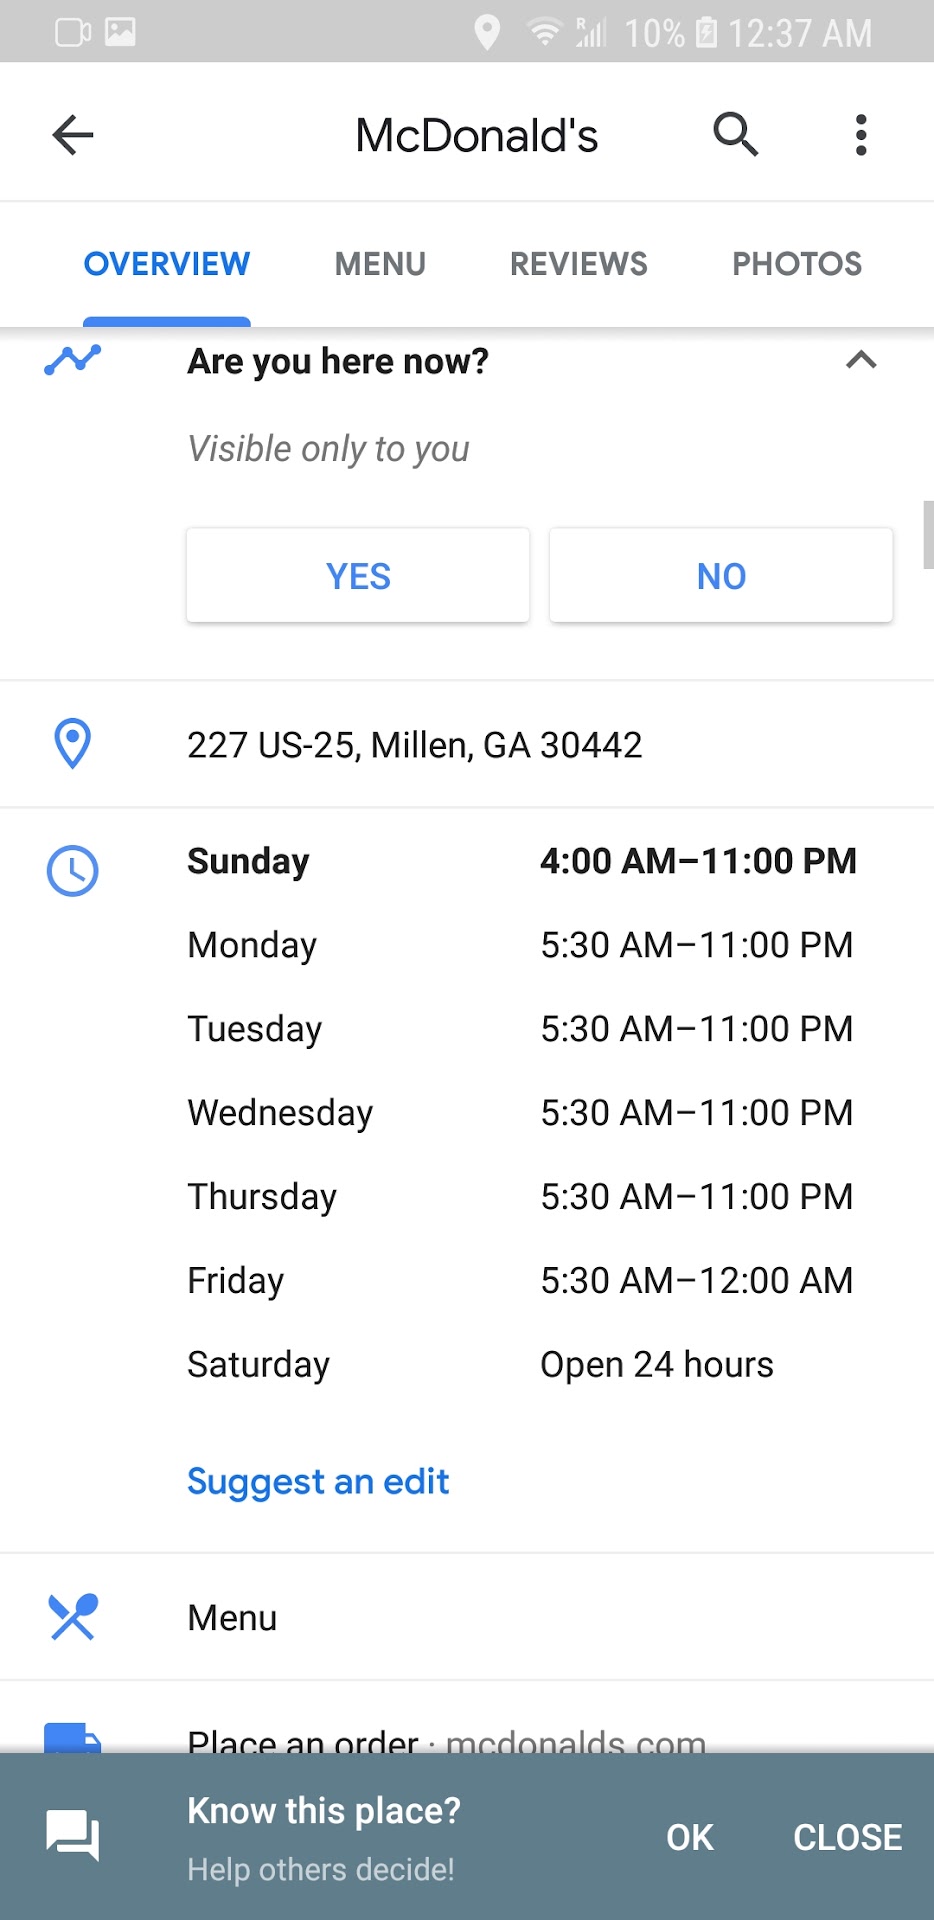Image resolution: width=934 pixels, height=1920 pixels.
Task: Switch to the Menu tab
Action: [380, 264]
